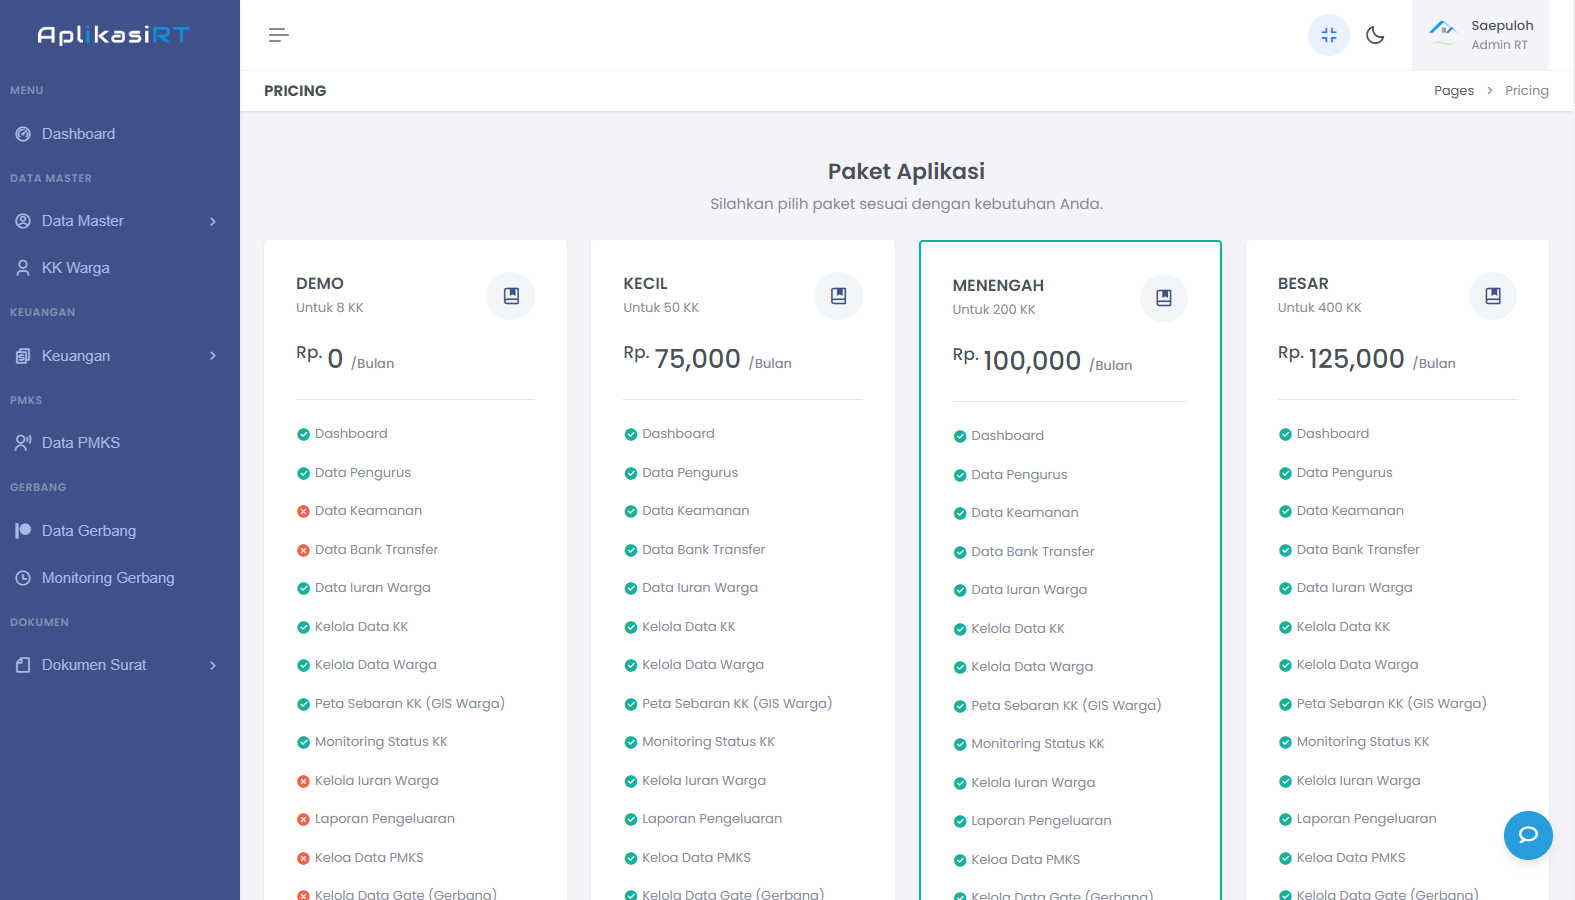Open Dashboard from the sidebar

point(78,134)
